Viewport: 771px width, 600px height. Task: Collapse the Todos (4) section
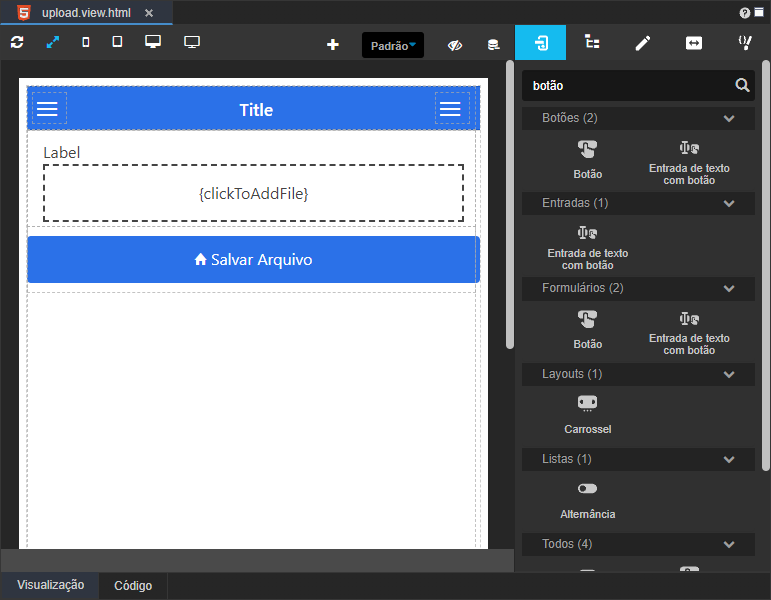[729, 545]
